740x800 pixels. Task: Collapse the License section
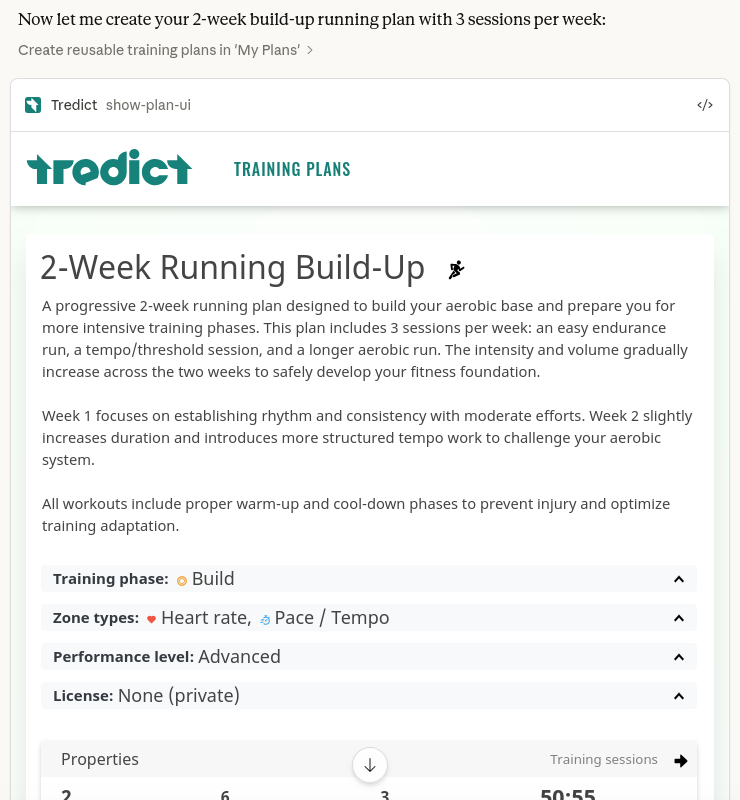[x=679, y=695]
